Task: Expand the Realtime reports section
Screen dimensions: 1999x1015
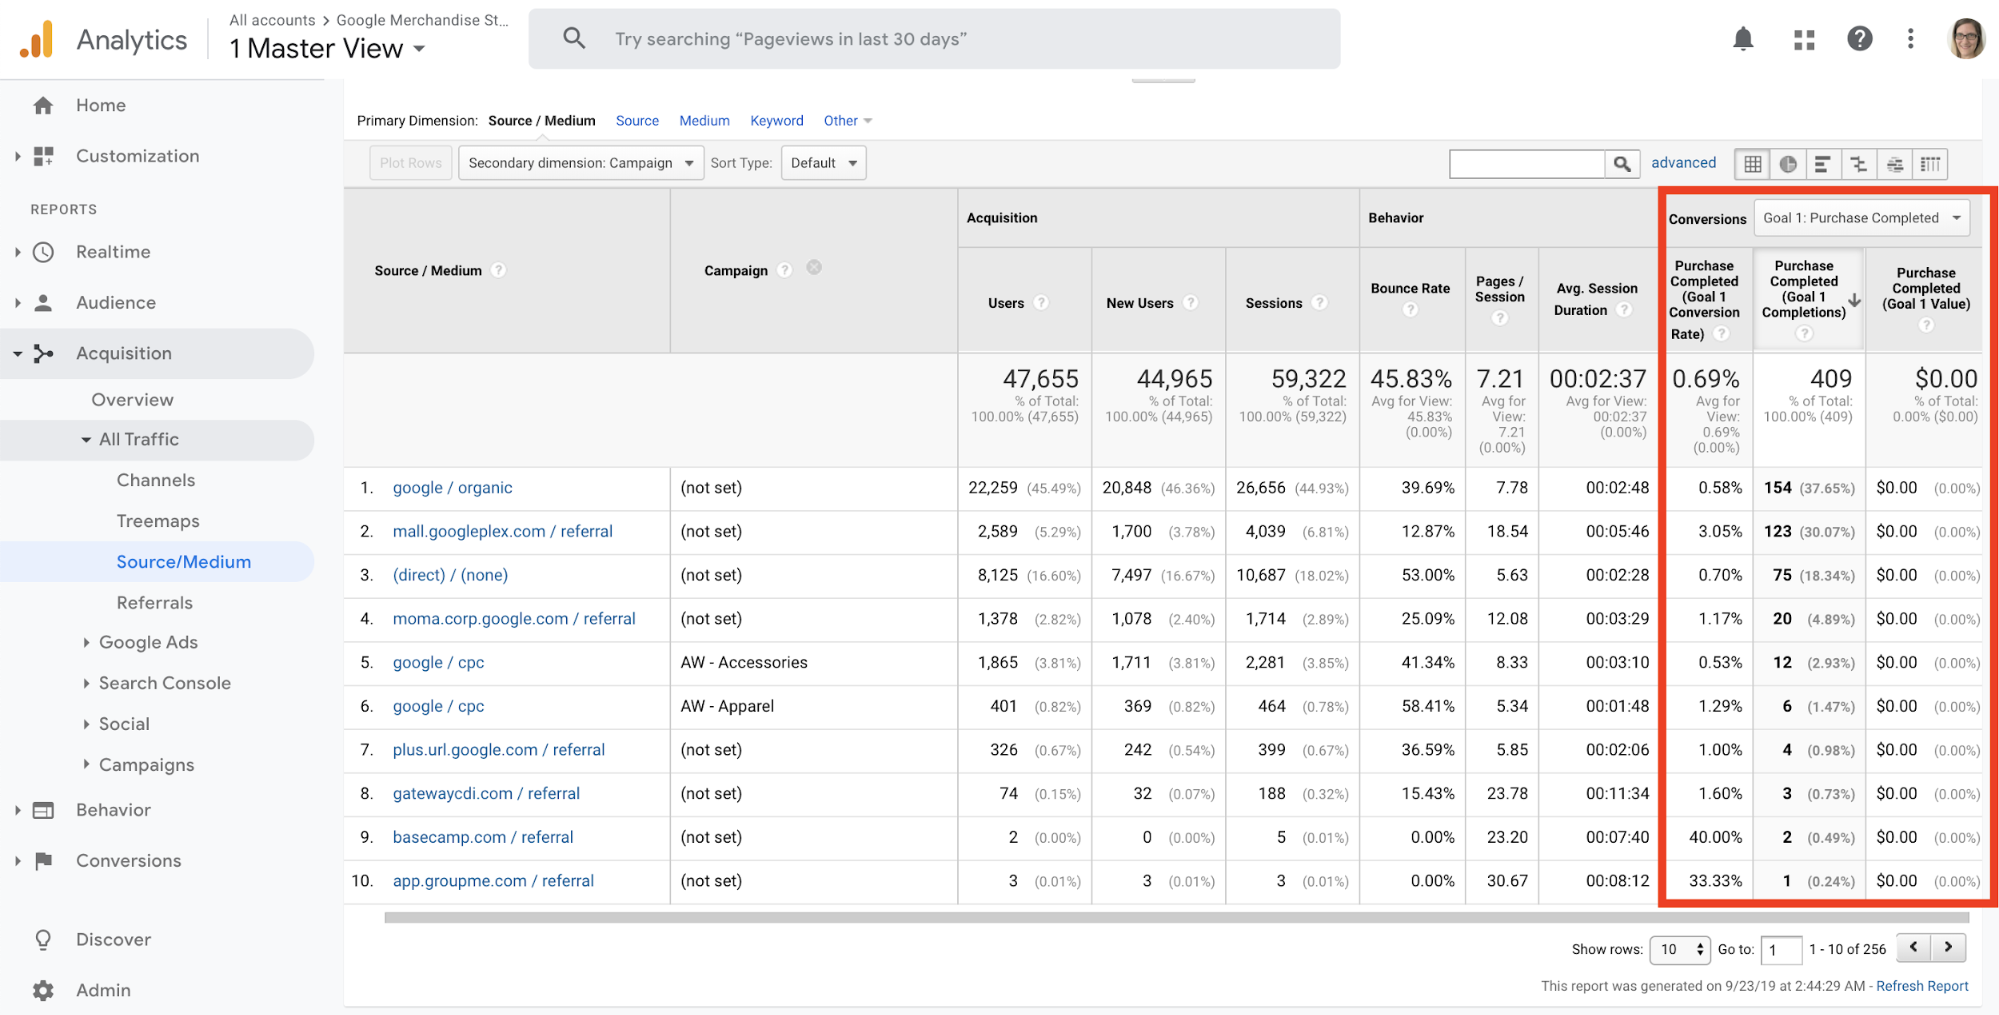Action: tap(18, 252)
